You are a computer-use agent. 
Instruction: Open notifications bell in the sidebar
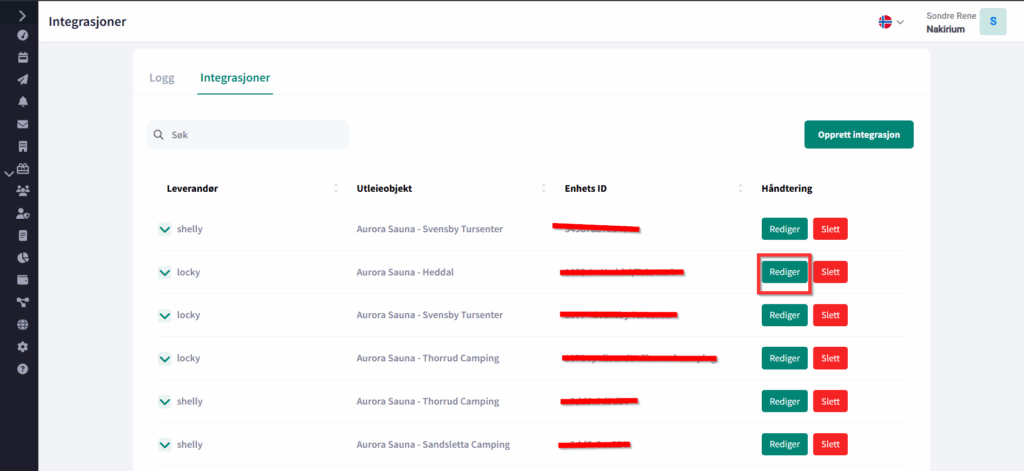pyautogui.click(x=22, y=102)
